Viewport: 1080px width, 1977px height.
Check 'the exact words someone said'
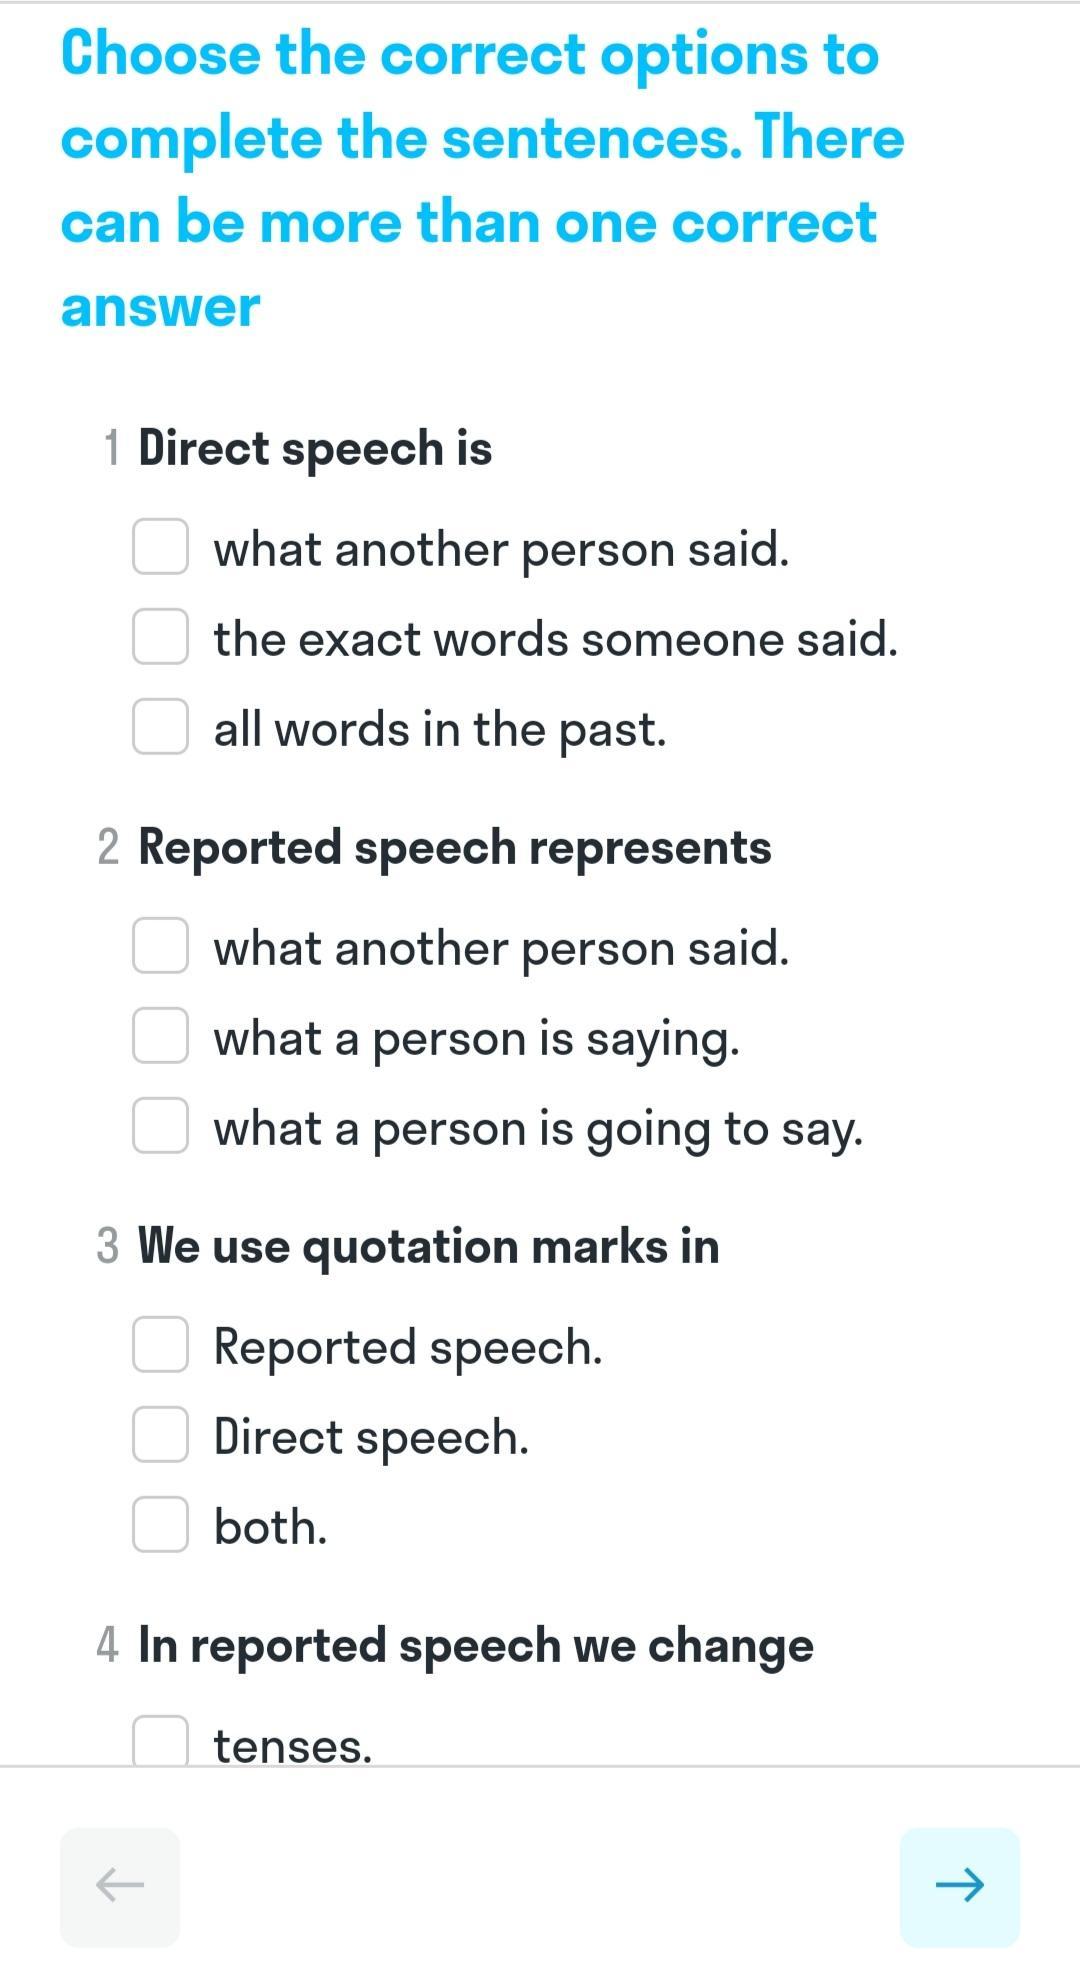[160, 637]
